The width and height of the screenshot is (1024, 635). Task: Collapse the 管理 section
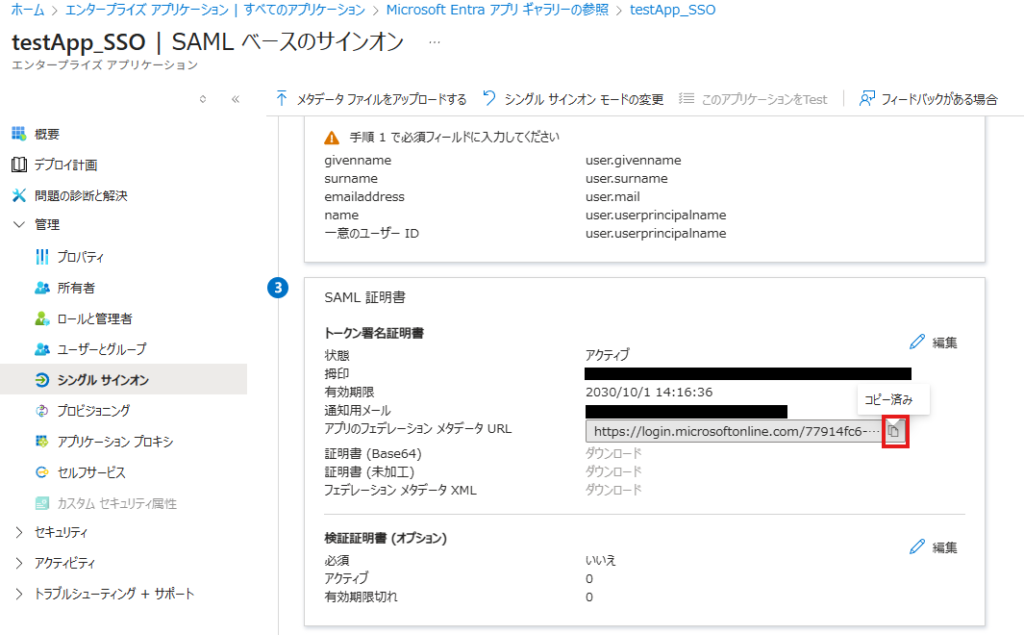pos(19,225)
